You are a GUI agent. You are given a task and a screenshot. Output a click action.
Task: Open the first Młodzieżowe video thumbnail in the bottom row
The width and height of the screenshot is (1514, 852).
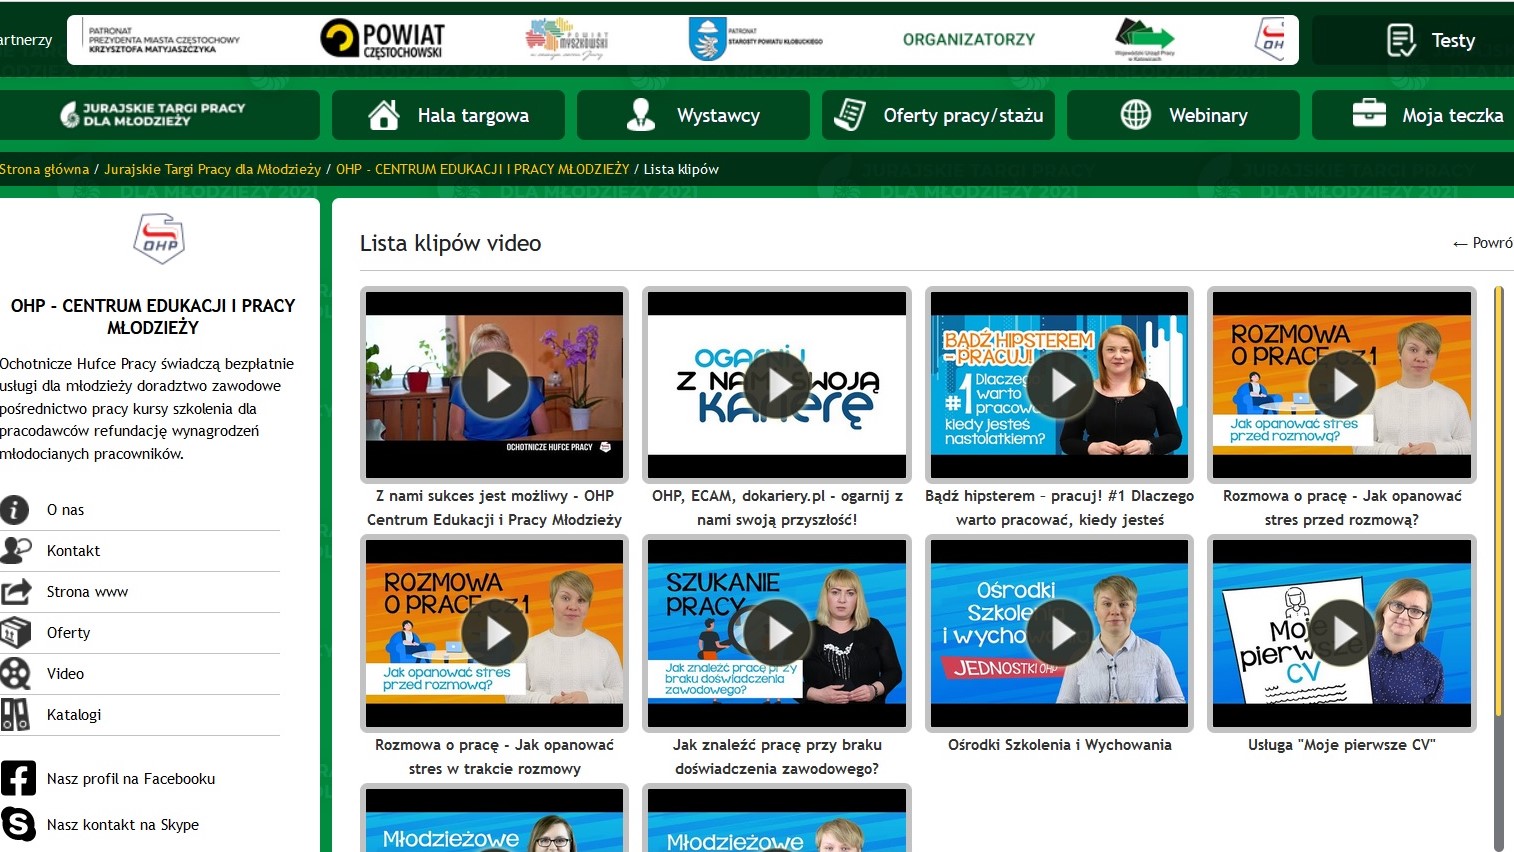[x=494, y=820]
